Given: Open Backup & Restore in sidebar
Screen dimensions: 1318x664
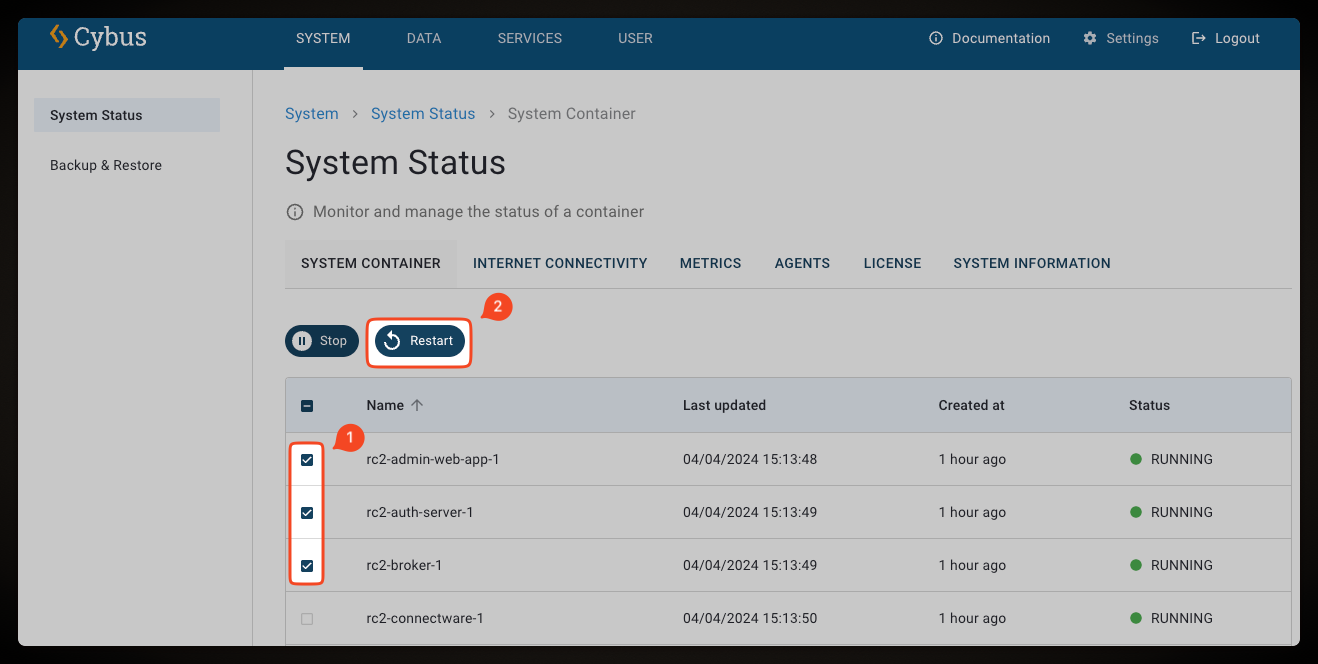Looking at the screenshot, I should [106, 165].
